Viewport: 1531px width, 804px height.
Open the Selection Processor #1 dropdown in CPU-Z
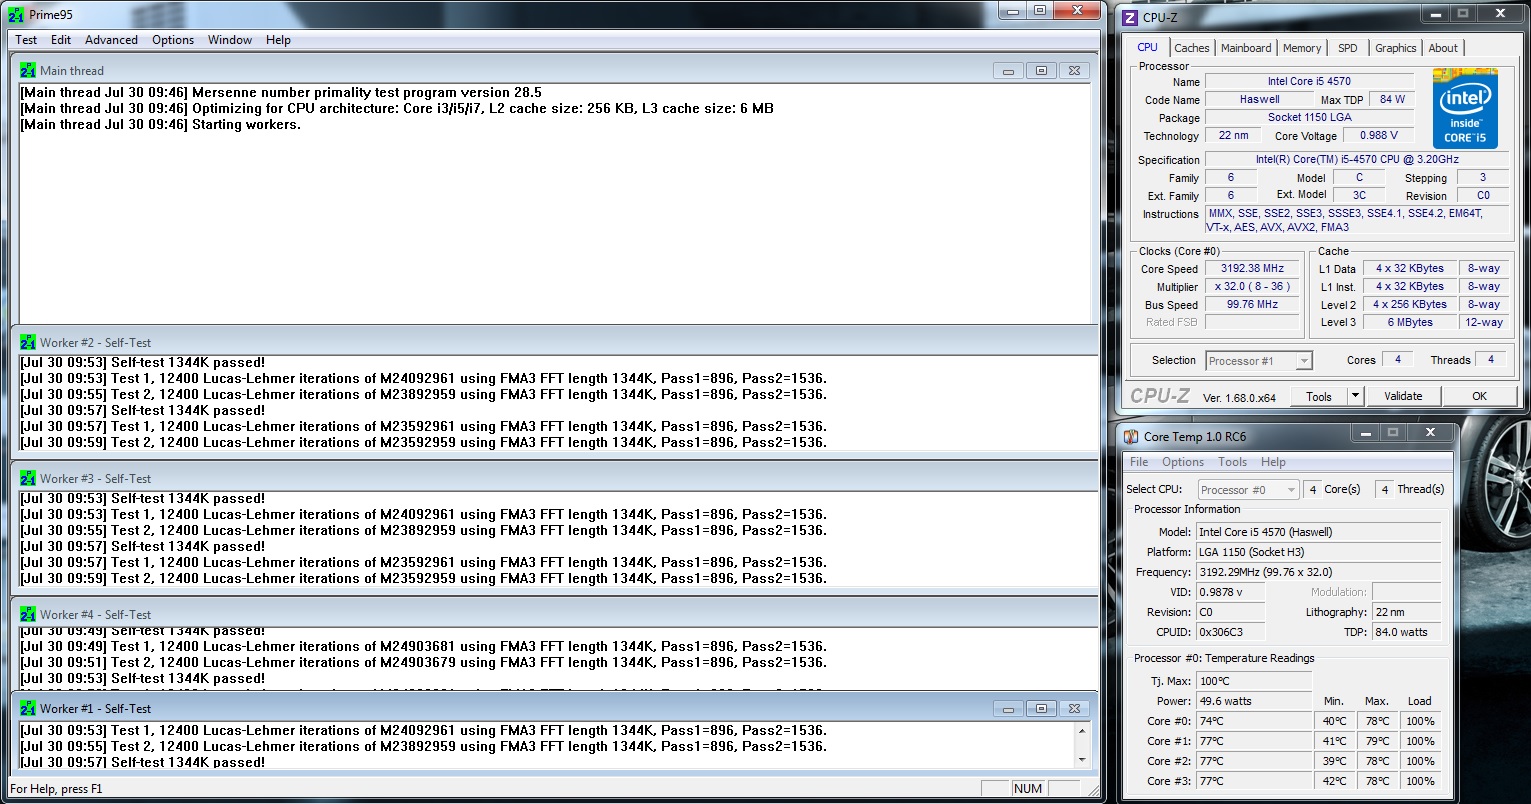1258,361
